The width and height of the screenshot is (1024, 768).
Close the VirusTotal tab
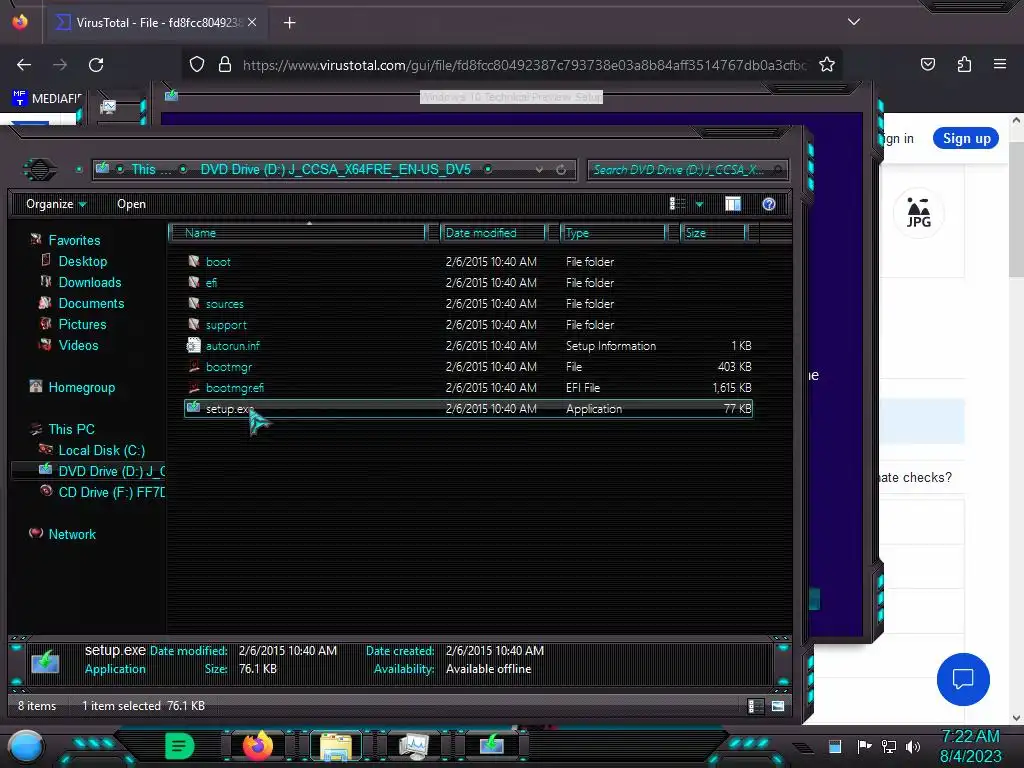252,23
